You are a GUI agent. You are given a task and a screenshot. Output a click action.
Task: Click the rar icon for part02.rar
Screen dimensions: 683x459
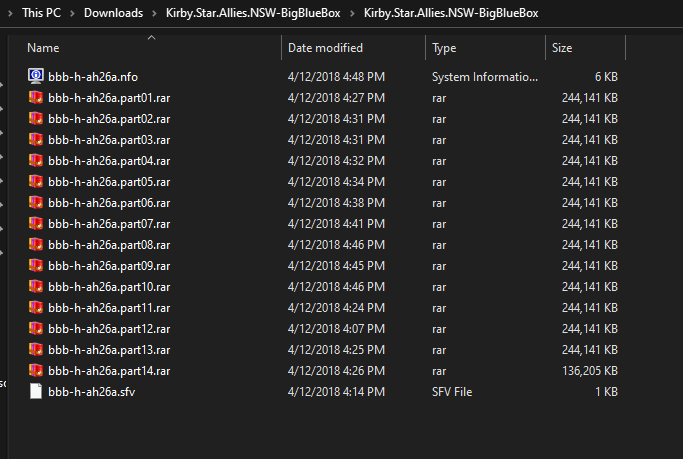[x=36, y=118]
